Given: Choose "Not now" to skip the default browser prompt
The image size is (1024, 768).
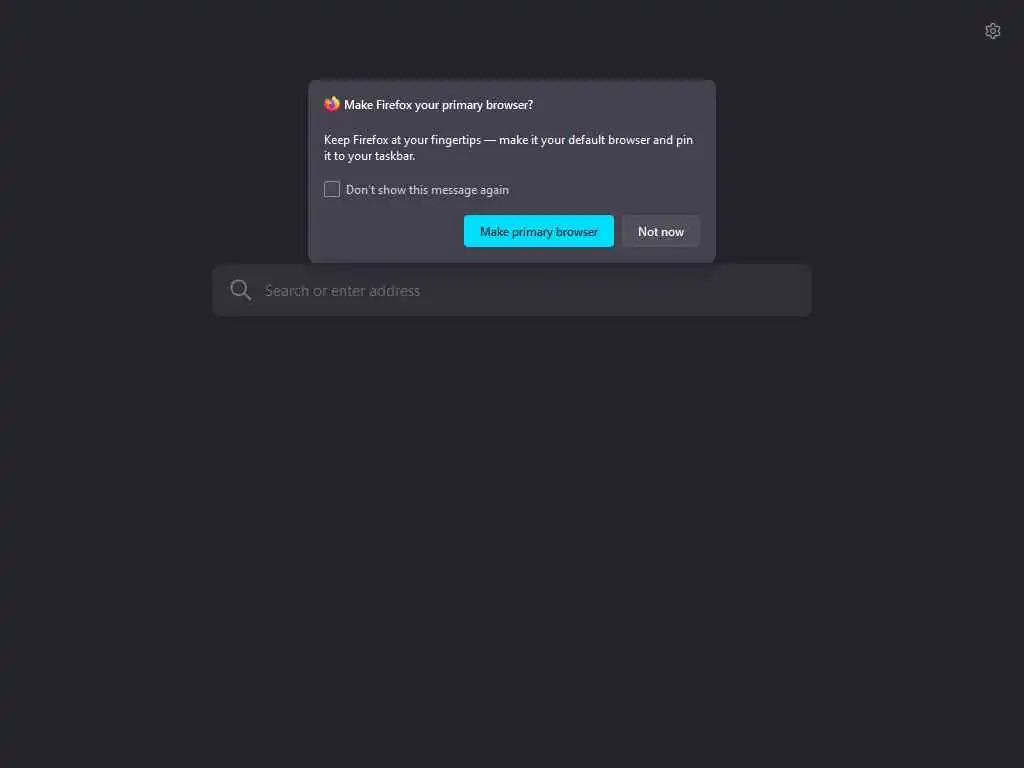Looking at the screenshot, I should point(660,231).
